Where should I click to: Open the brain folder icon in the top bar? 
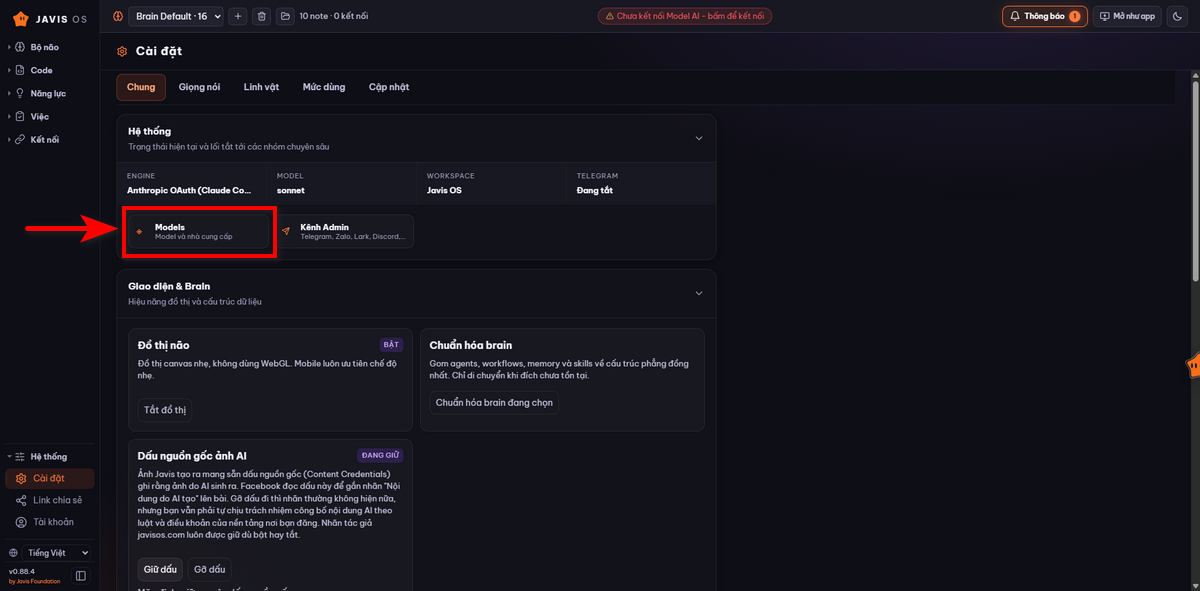coord(285,16)
